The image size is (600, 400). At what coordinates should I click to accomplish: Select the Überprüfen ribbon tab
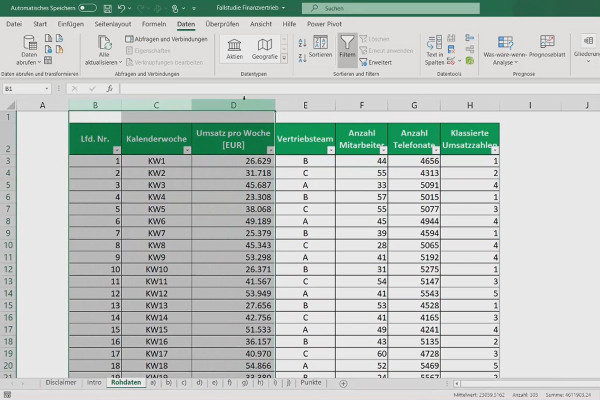coord(222,24)
